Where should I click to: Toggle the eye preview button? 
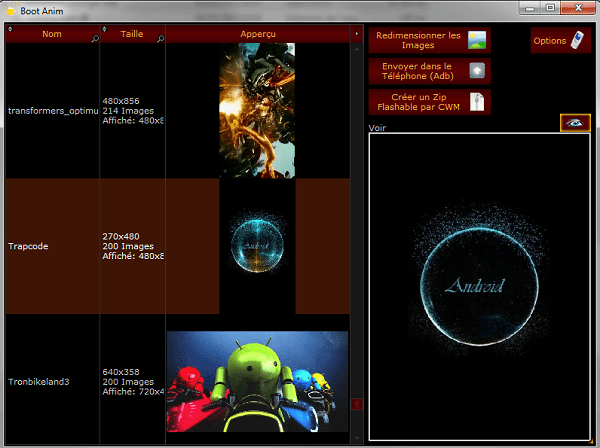point(575,123)
